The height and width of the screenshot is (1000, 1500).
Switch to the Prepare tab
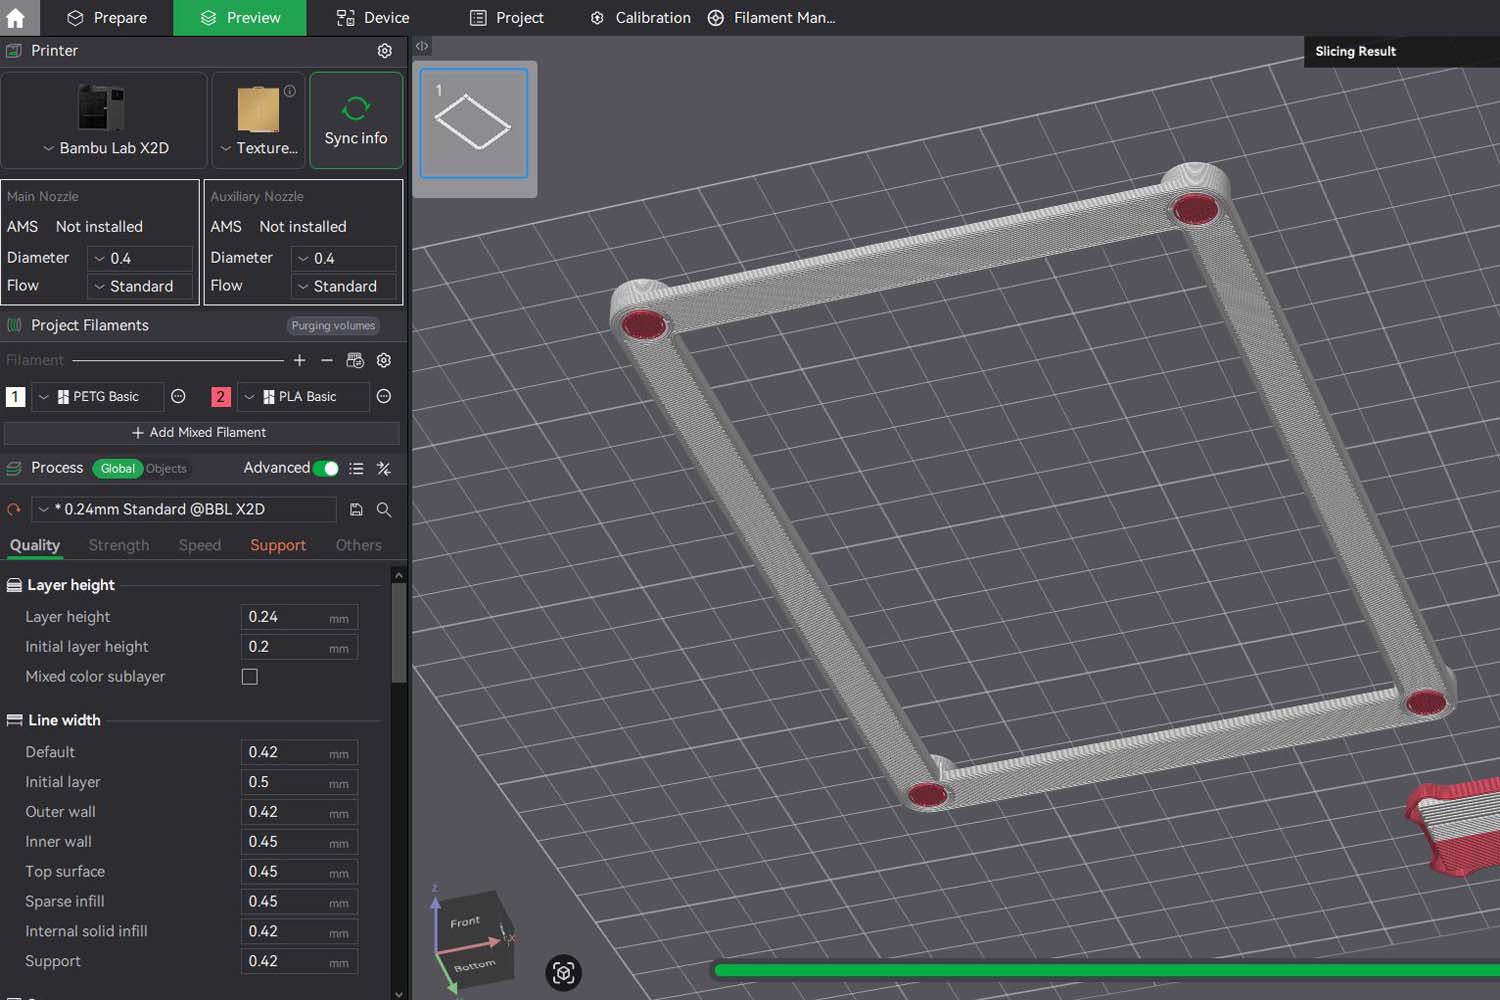coord(107,18)
